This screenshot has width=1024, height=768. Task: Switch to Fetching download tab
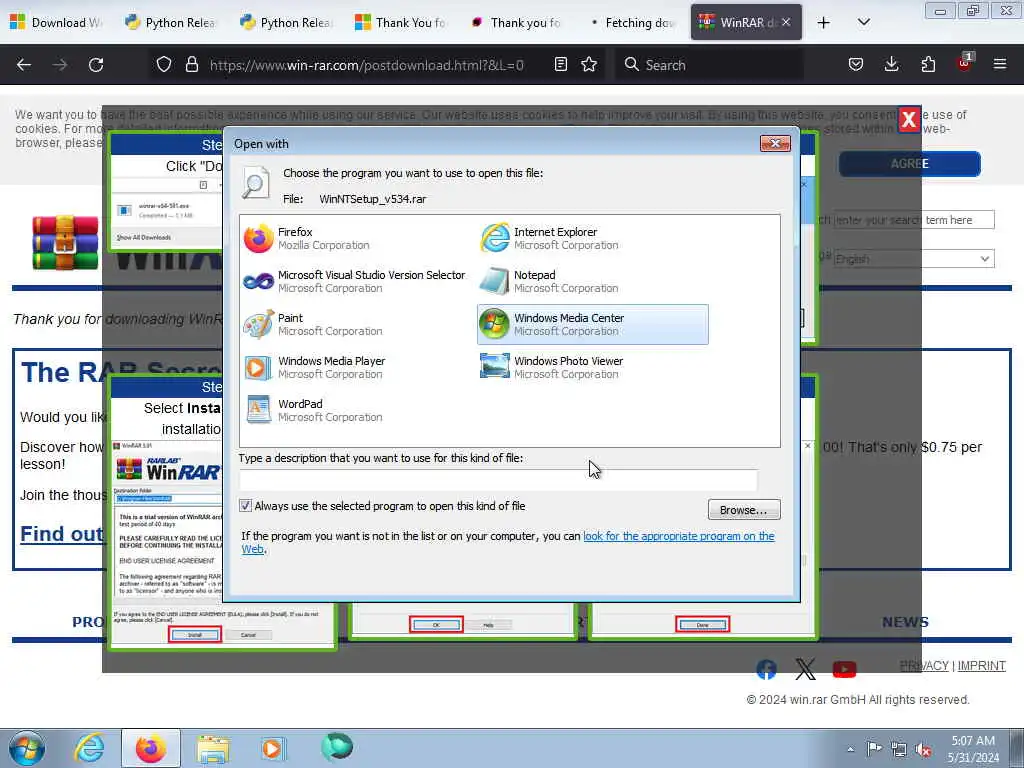tap(631, 22)
